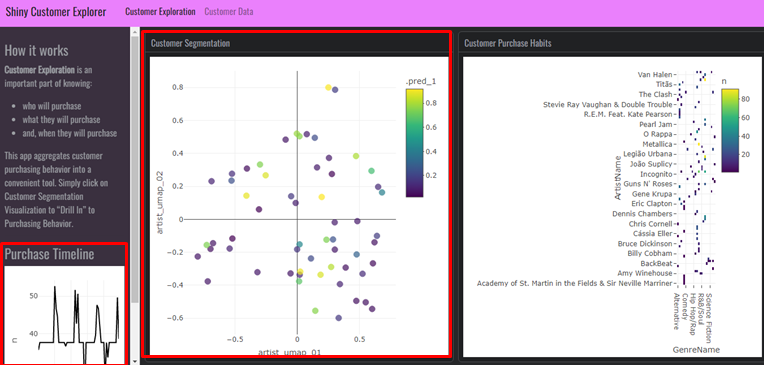Click the Titãs artist label
The width and height of the screenshot is (764, 365).
(664, 84)
